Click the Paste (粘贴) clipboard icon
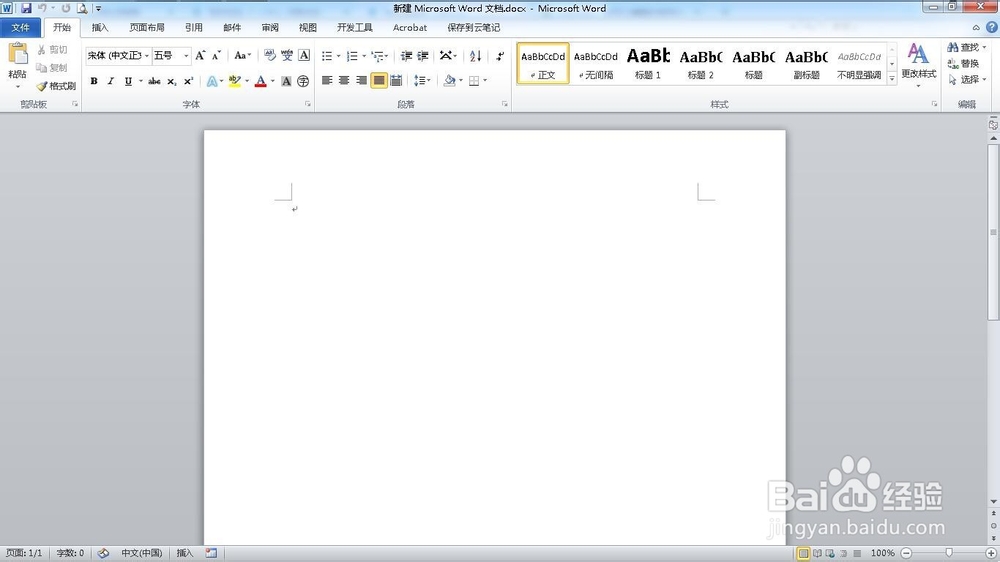Image resolution: width=1000 pixels, height=562 pixels. coord(18,54)
